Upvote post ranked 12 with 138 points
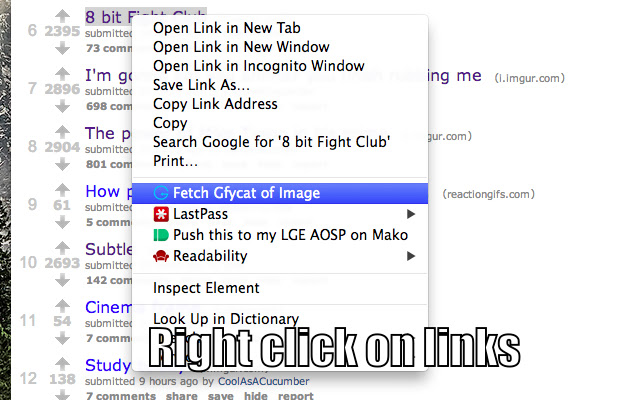This screenshot has height=400, width=640. click(x=62, y=364)
